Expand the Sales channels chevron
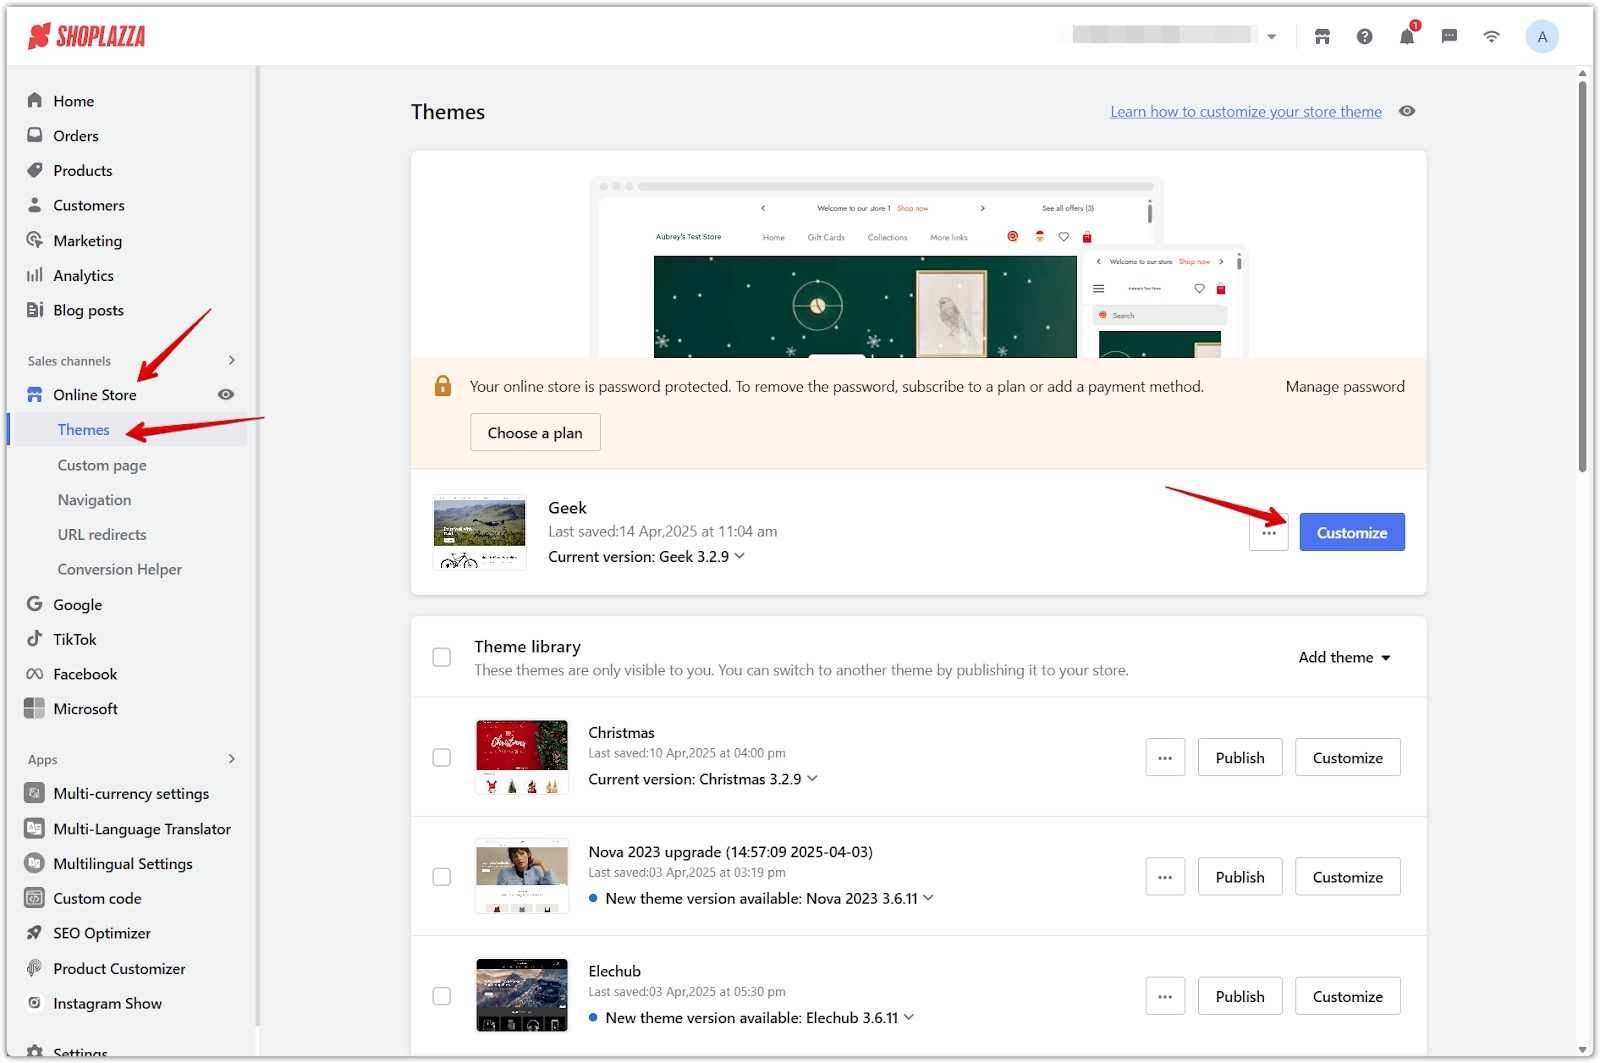Image resolution: width=1600 pixels, height=1063 pixels. 232,360
